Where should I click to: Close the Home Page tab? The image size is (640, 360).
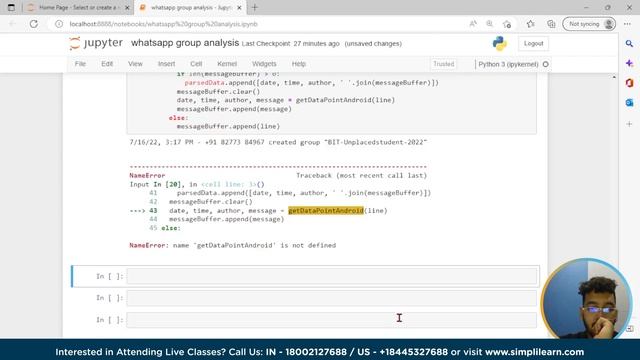pyautogui.click(x=127, y=7)
